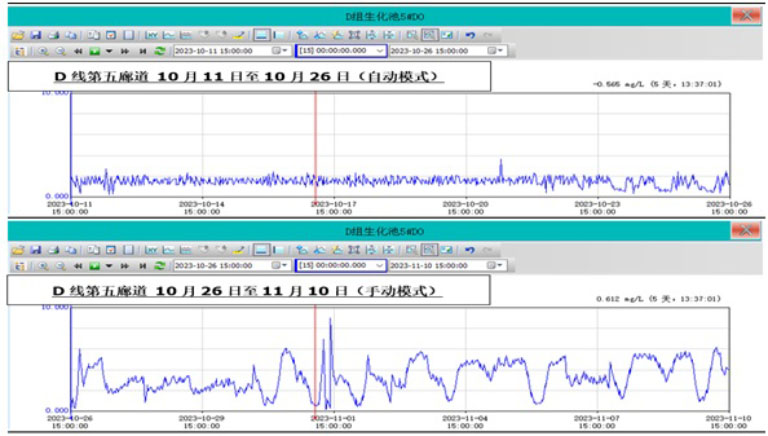
Task: Expand the [15] 00:00:00.000 time span combo in bottom window
Action: point(380,265)
